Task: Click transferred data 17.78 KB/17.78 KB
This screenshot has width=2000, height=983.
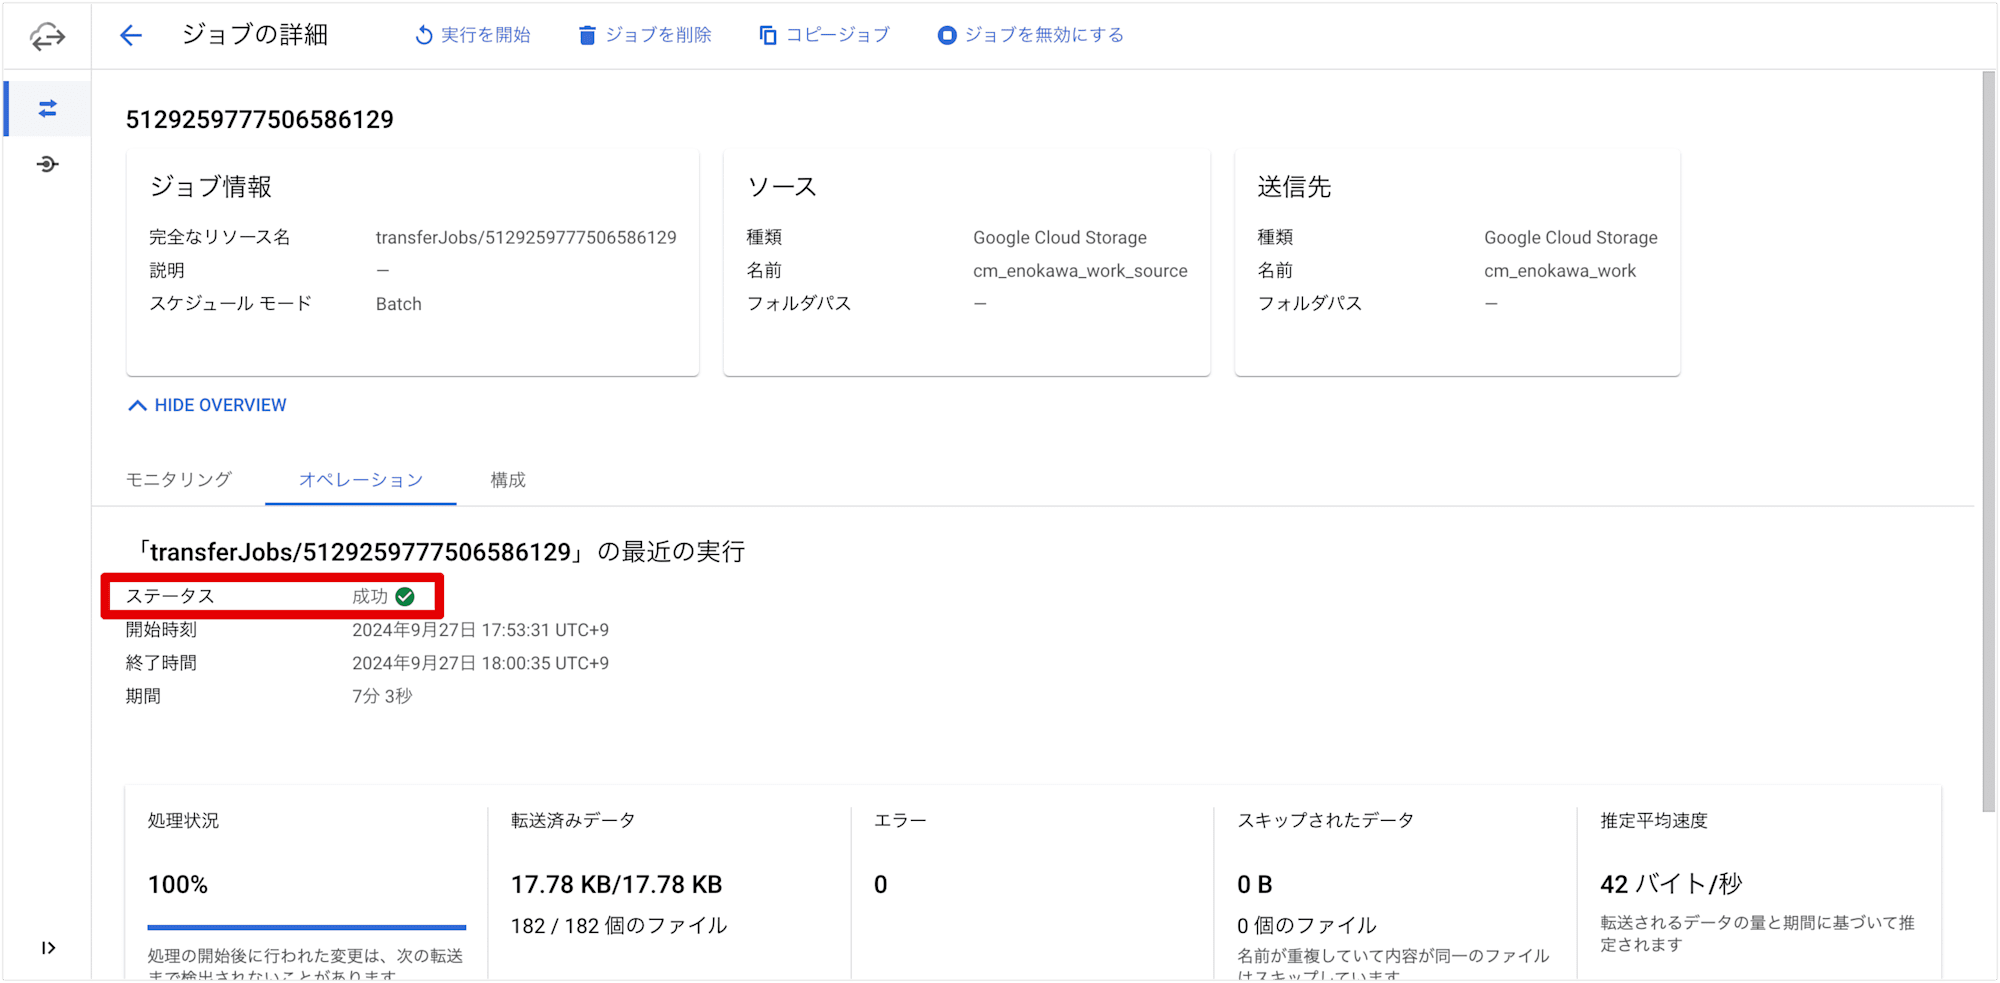Action: pos(617,885)
